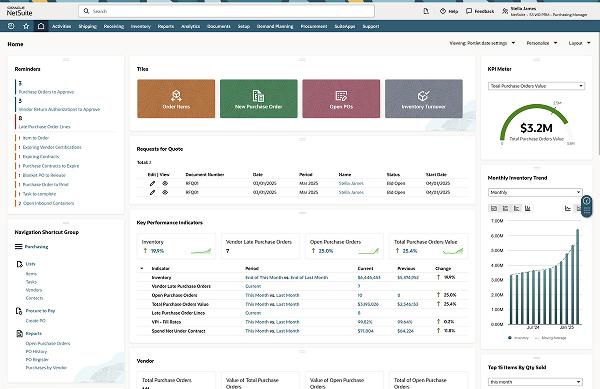Open Feedback in the header

(480, 11)
